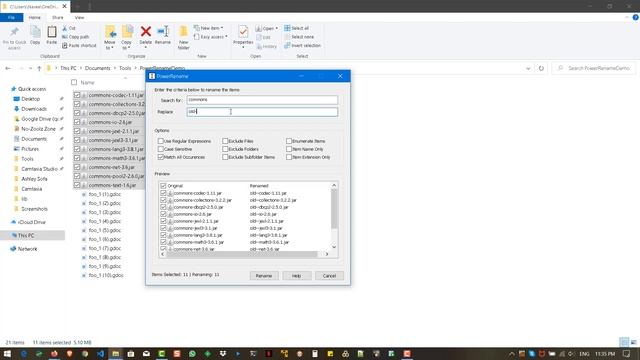Select iCloud Drive in the sidebar

pos(32,222)
